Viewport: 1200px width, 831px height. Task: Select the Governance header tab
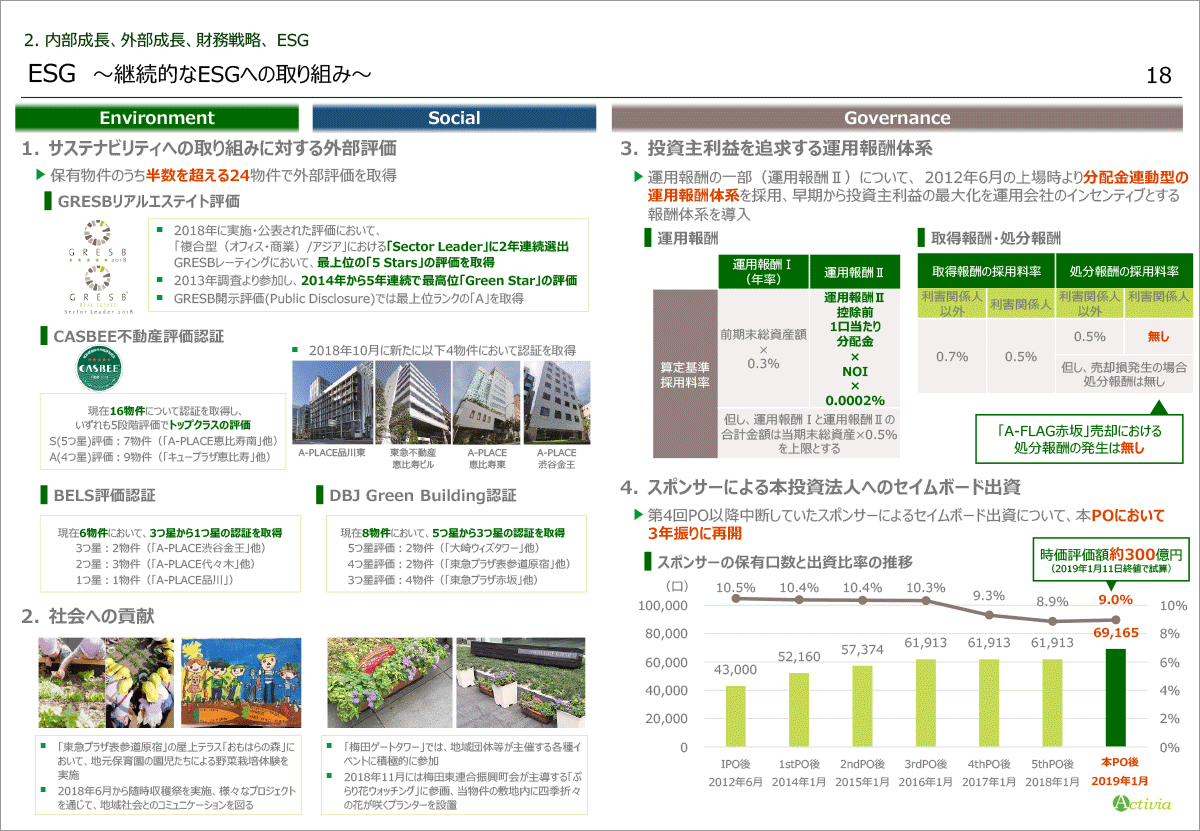click(897, 118)
